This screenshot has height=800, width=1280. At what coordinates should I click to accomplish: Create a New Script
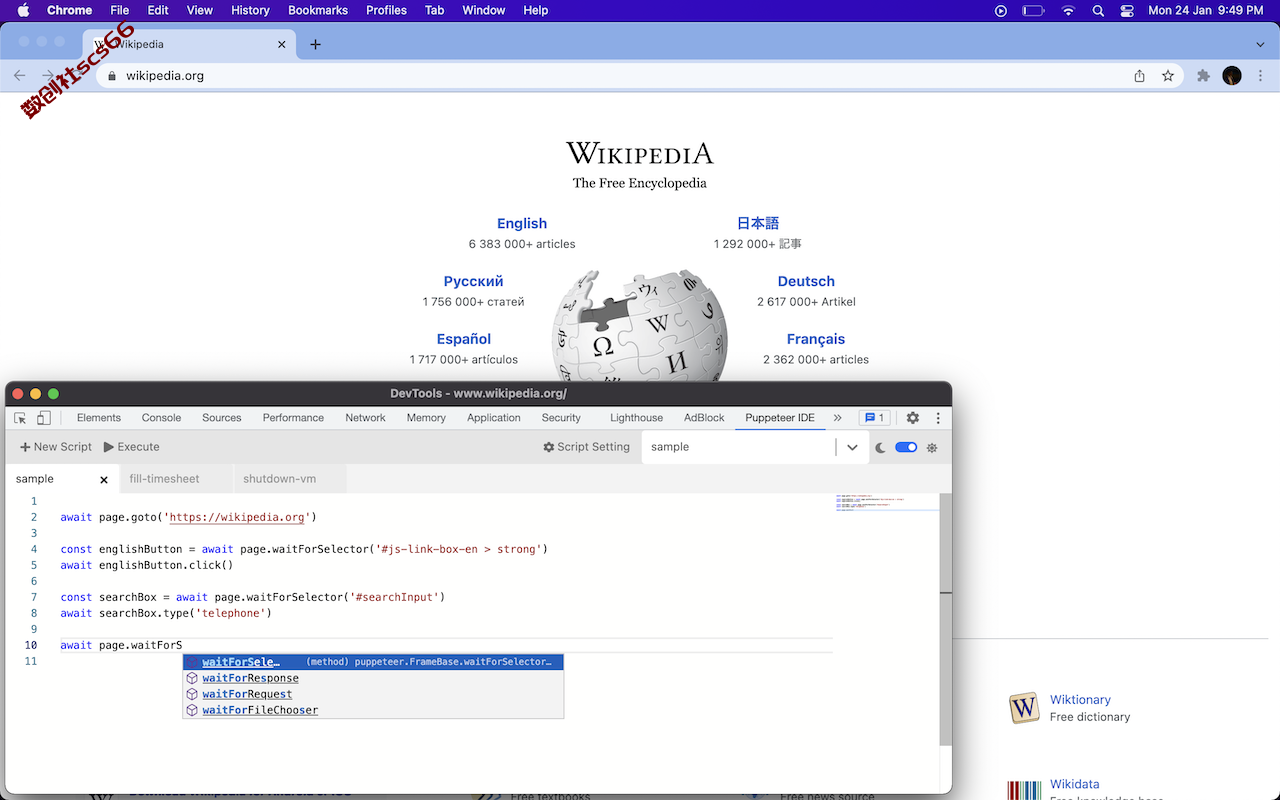56,447
